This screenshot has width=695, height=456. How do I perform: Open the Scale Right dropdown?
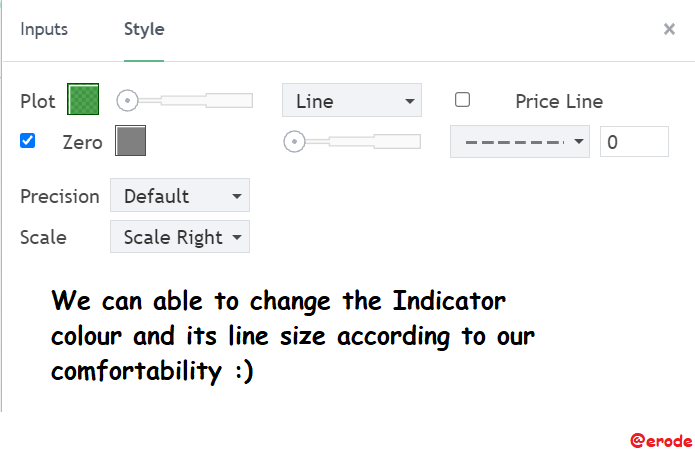[x=180, y=237]
